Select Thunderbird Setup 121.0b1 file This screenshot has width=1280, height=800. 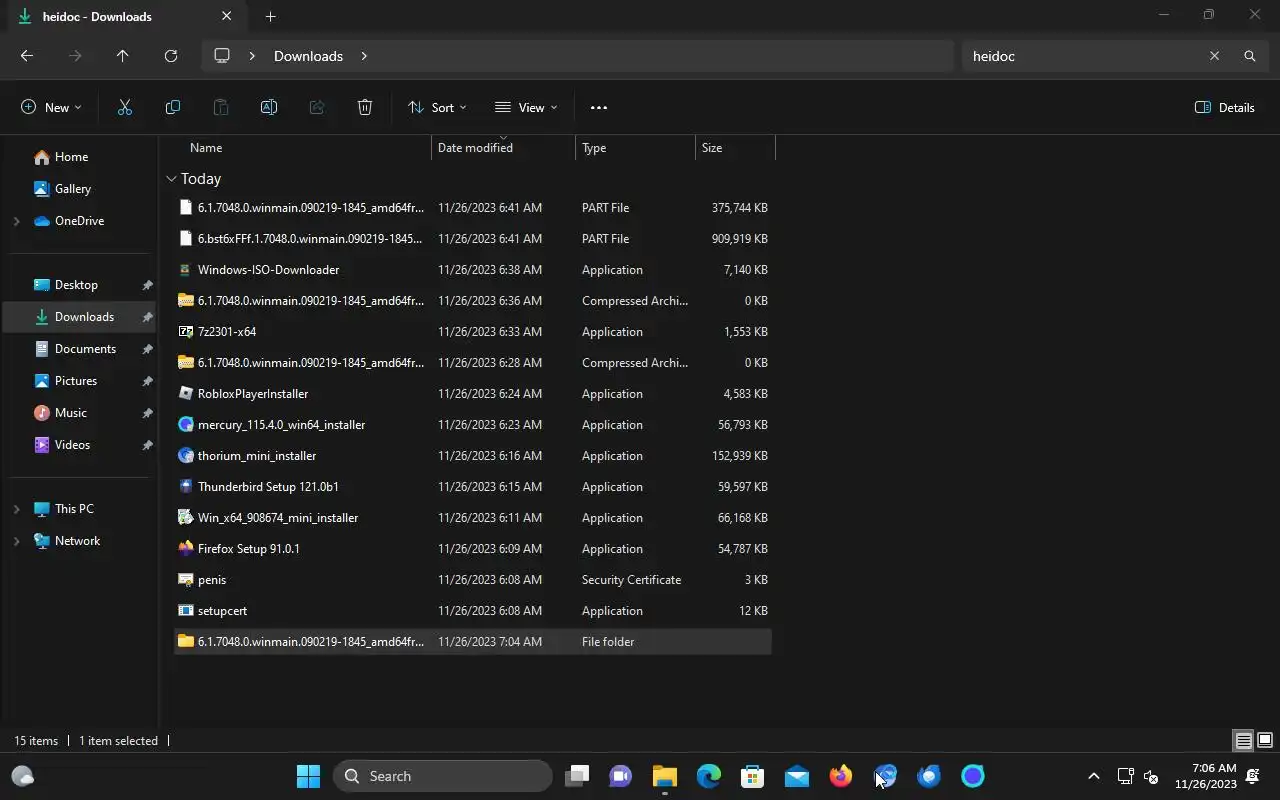click(472, 487)
